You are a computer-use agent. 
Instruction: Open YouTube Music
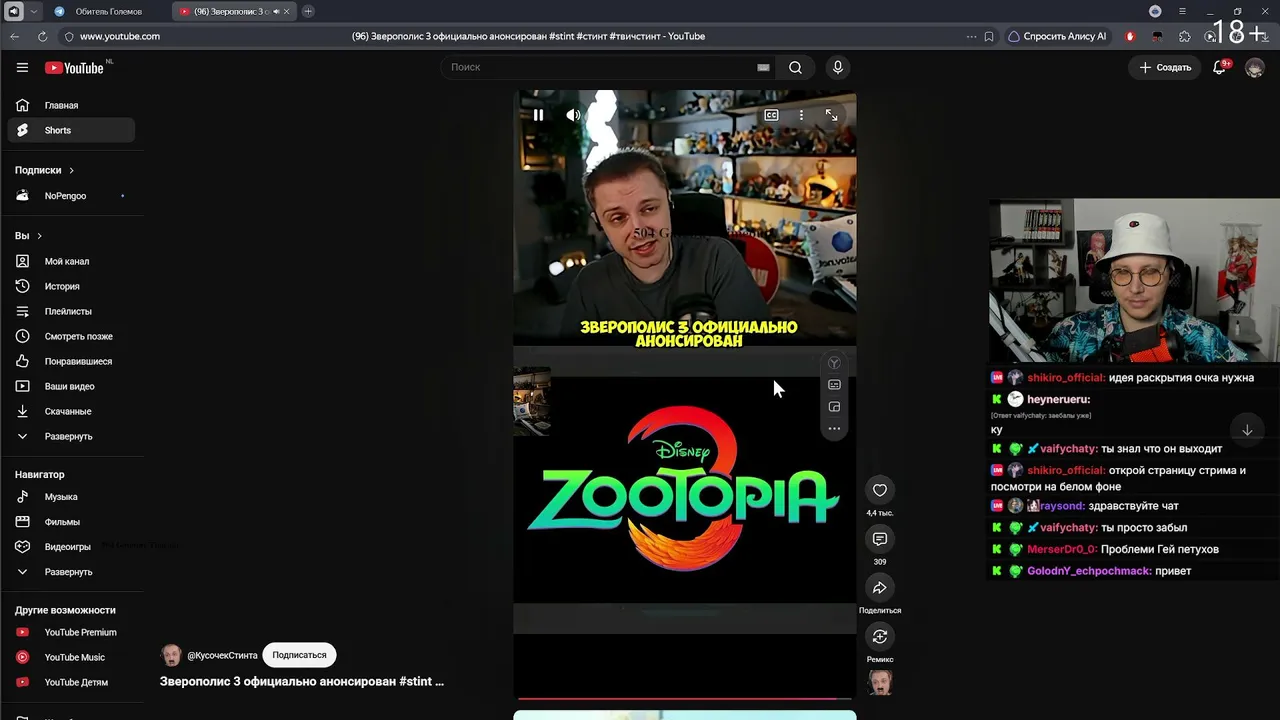coord(70,657)
